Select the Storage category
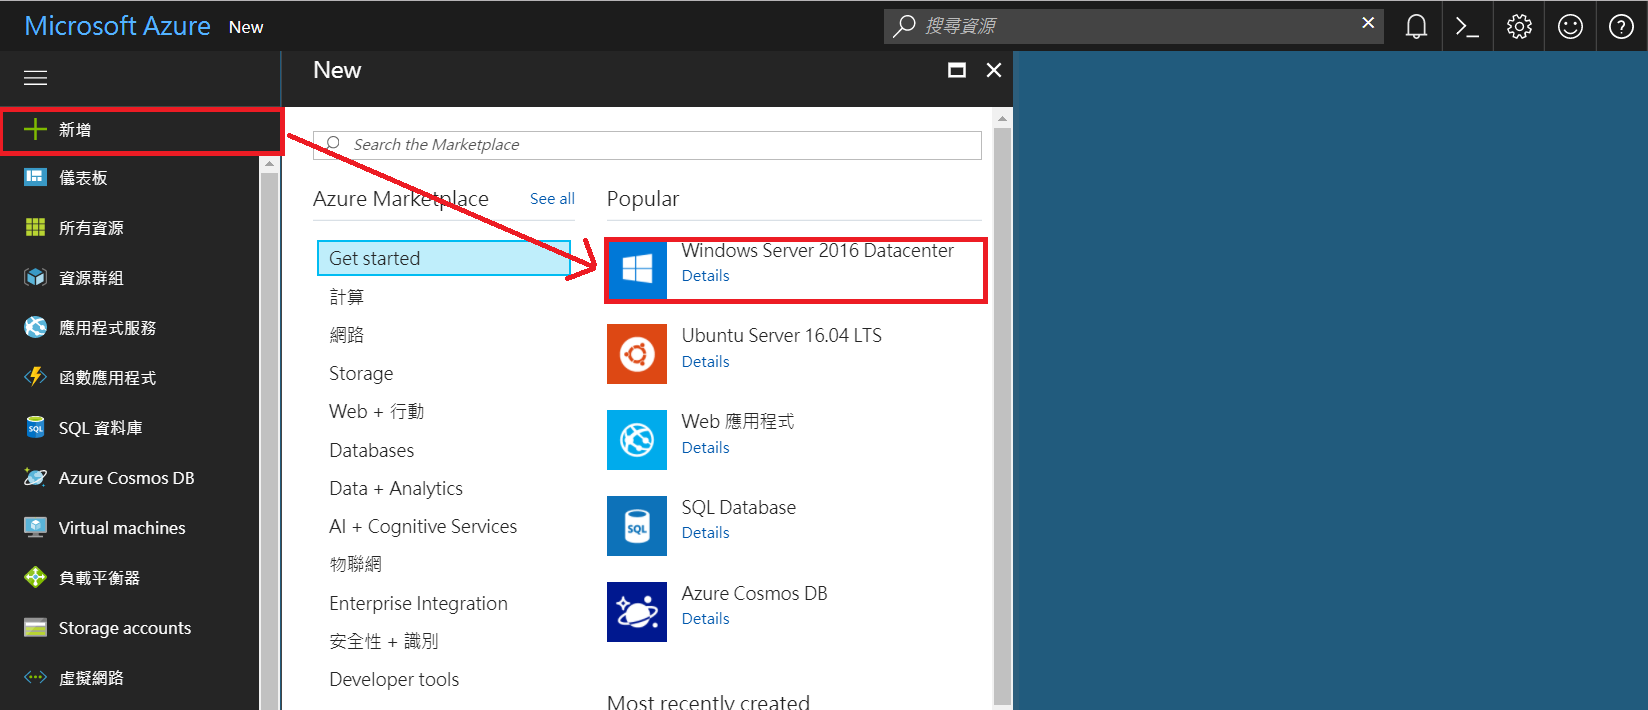 (361, 373)
